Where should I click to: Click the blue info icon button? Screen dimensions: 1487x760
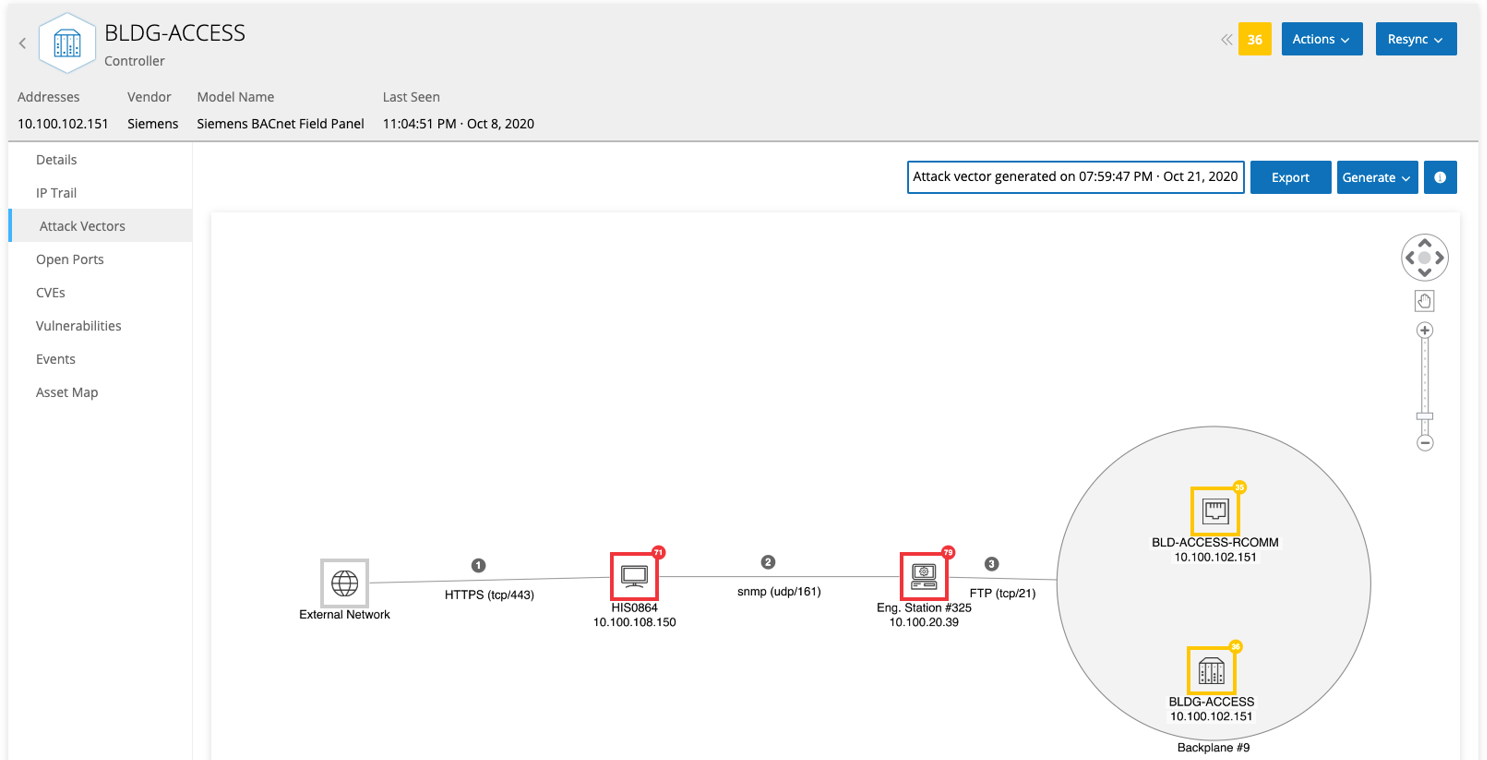click(x=1440, y=177)
